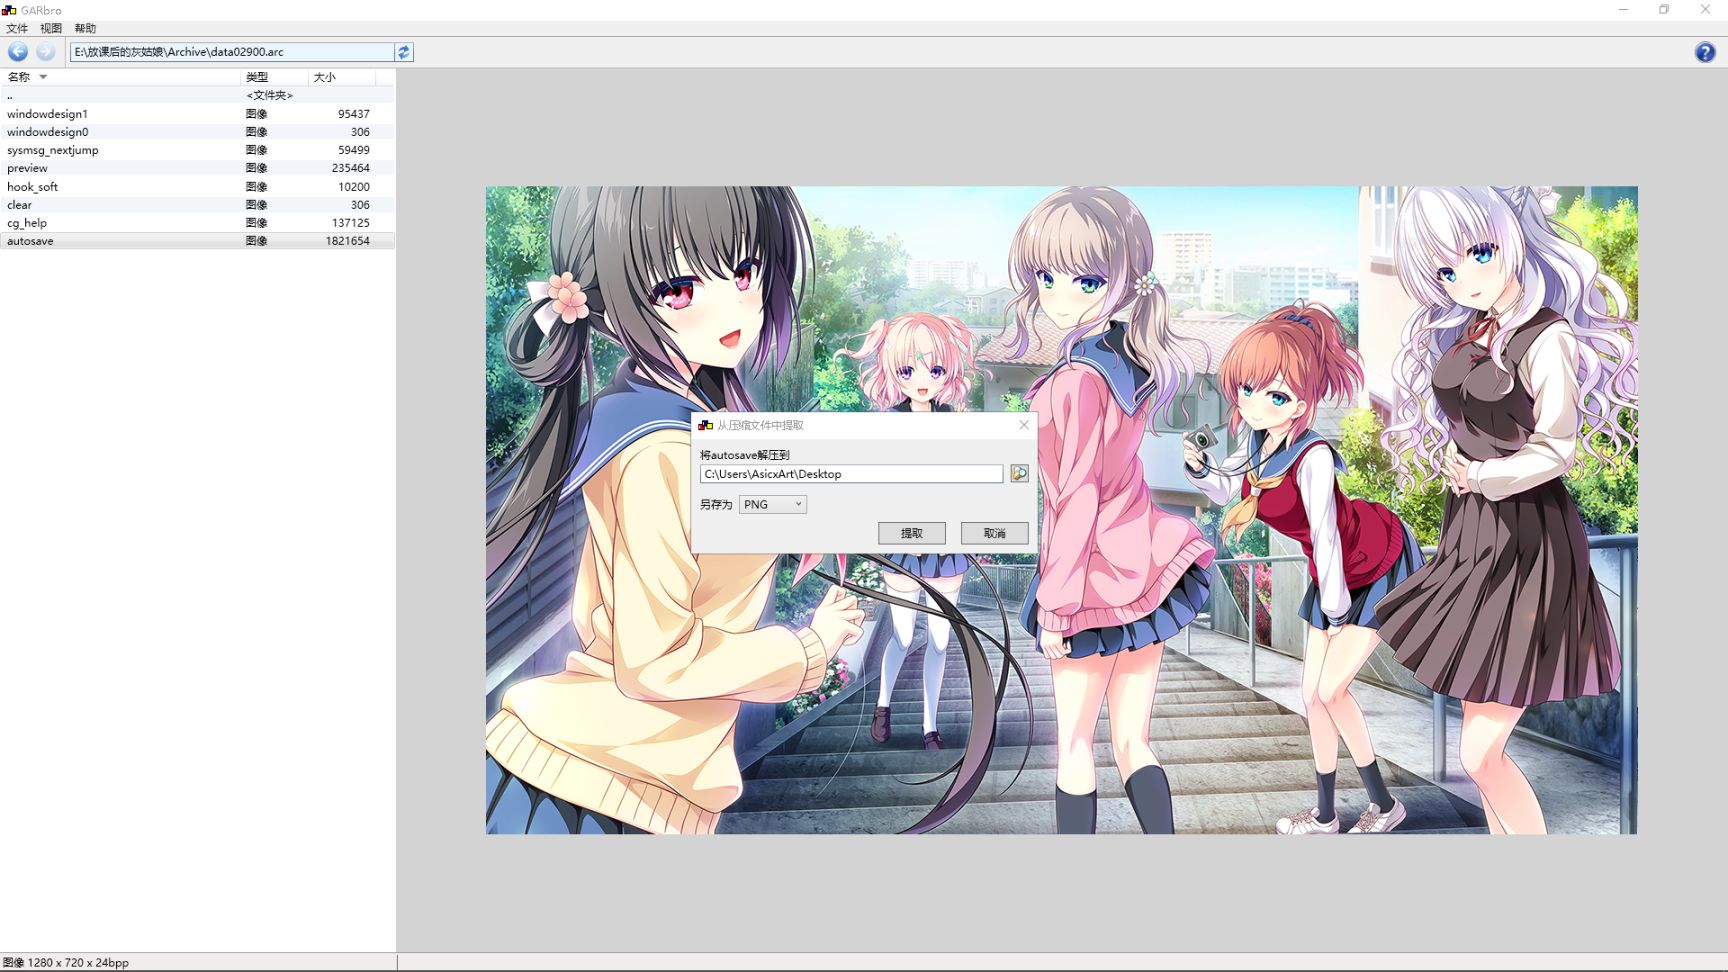Open the blue help question icon
This screenshot has height=972, width=1728.
[x=1705, y=52]
